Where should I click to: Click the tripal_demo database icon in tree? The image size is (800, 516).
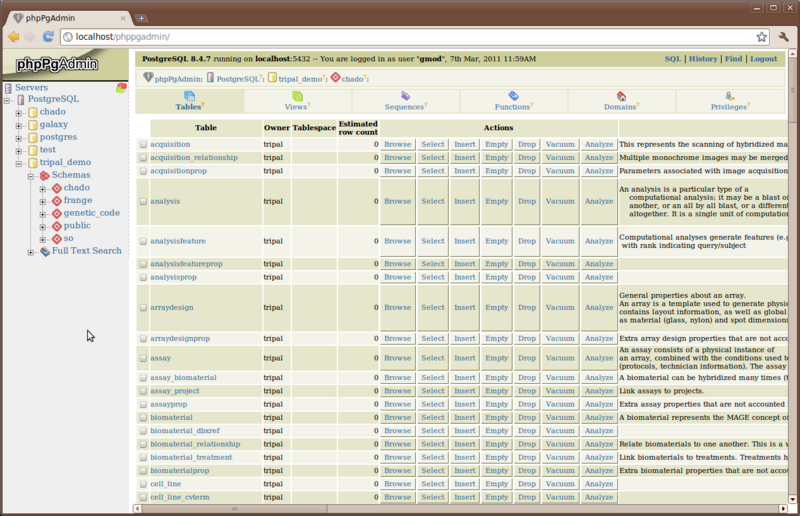coord(33,163)
